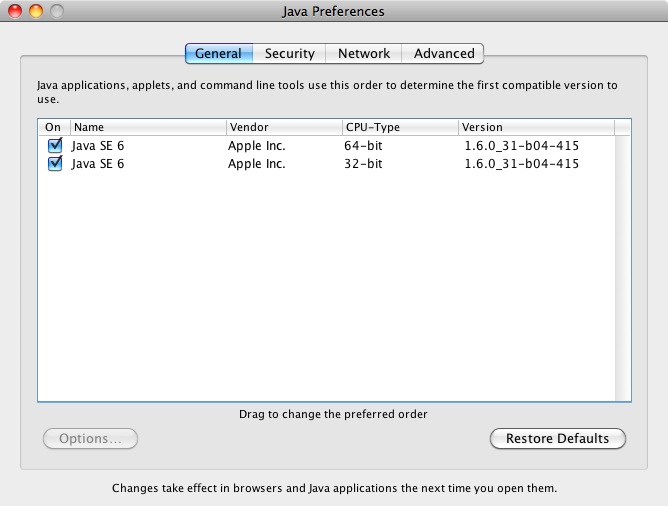The width and height of the screenshot is (668, 506).
Task: Click the Options… button
Action: (90, 438)
